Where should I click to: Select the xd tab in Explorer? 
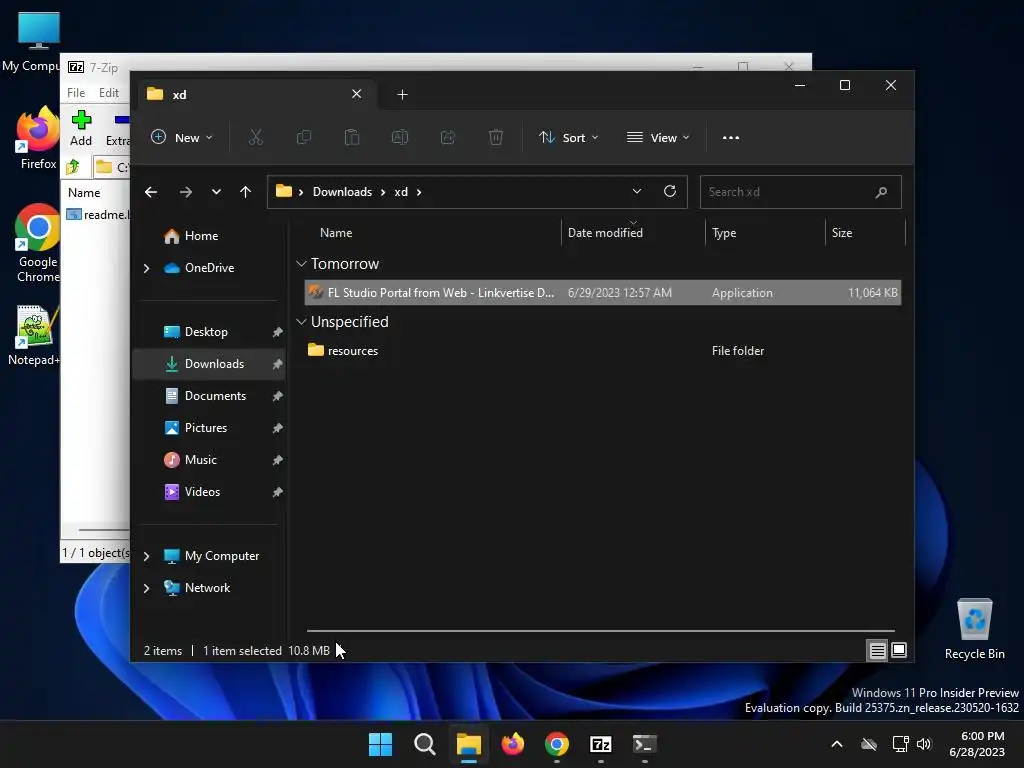255,95
